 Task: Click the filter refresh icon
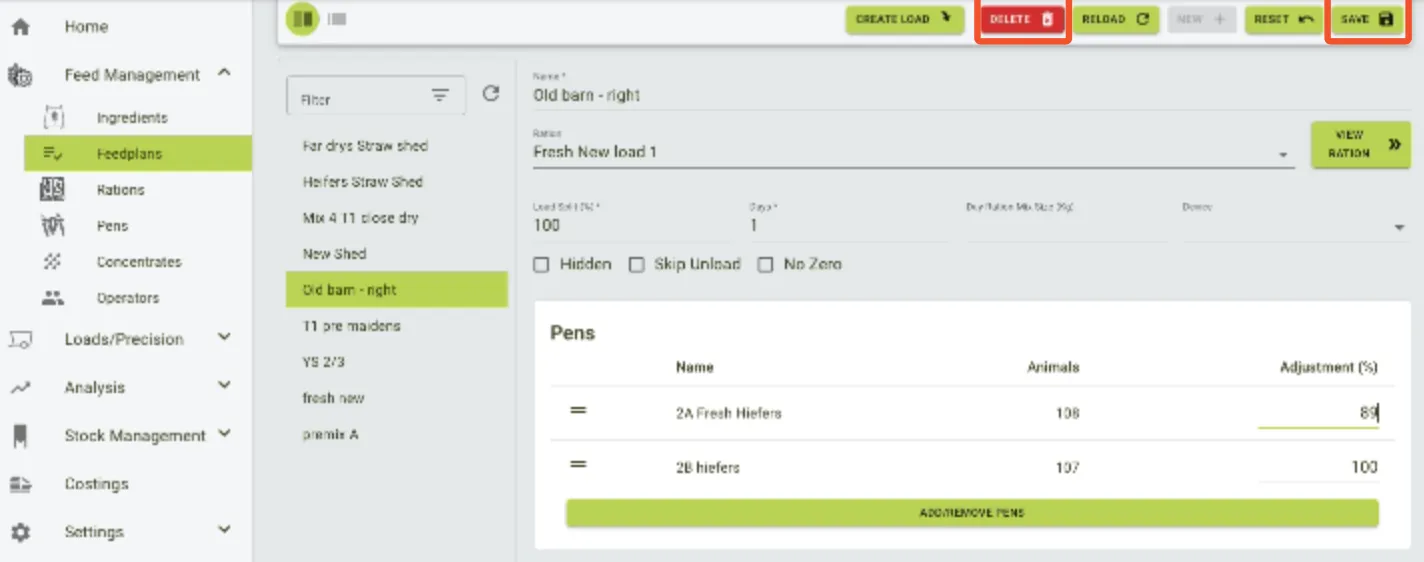click(x=490, y=94)
